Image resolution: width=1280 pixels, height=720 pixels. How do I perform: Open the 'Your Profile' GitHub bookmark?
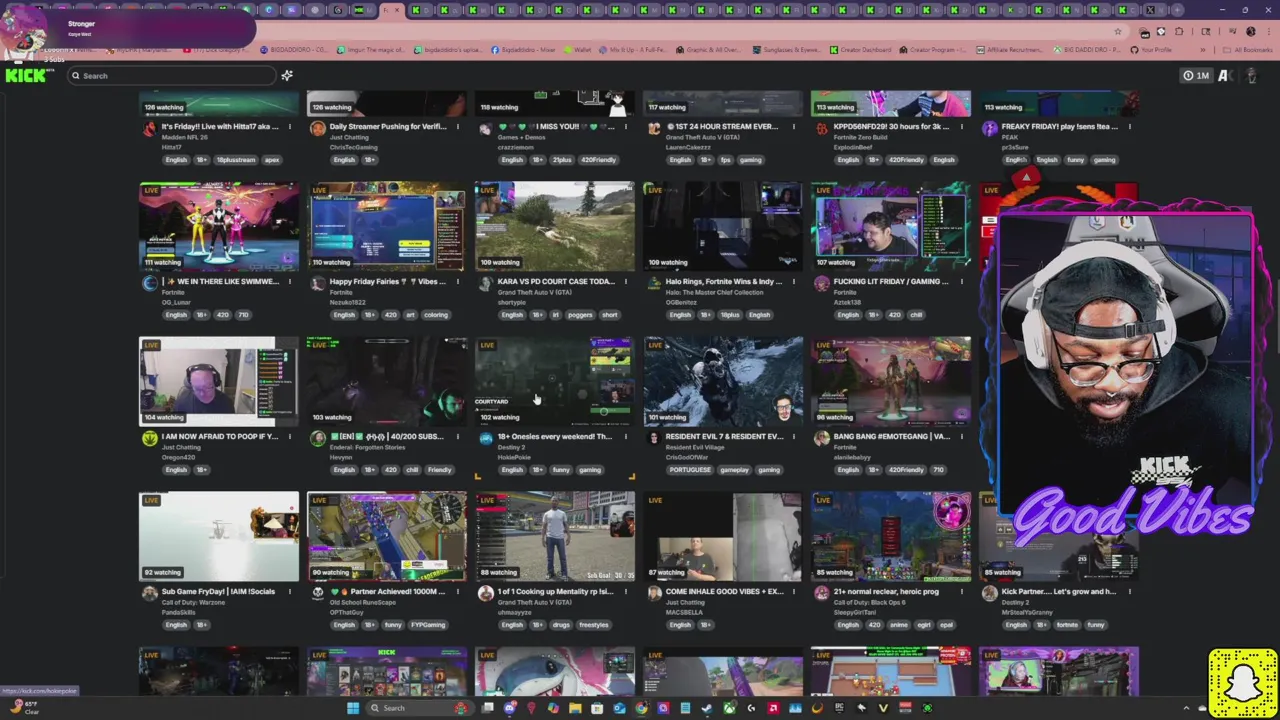tap(1152, 50)
